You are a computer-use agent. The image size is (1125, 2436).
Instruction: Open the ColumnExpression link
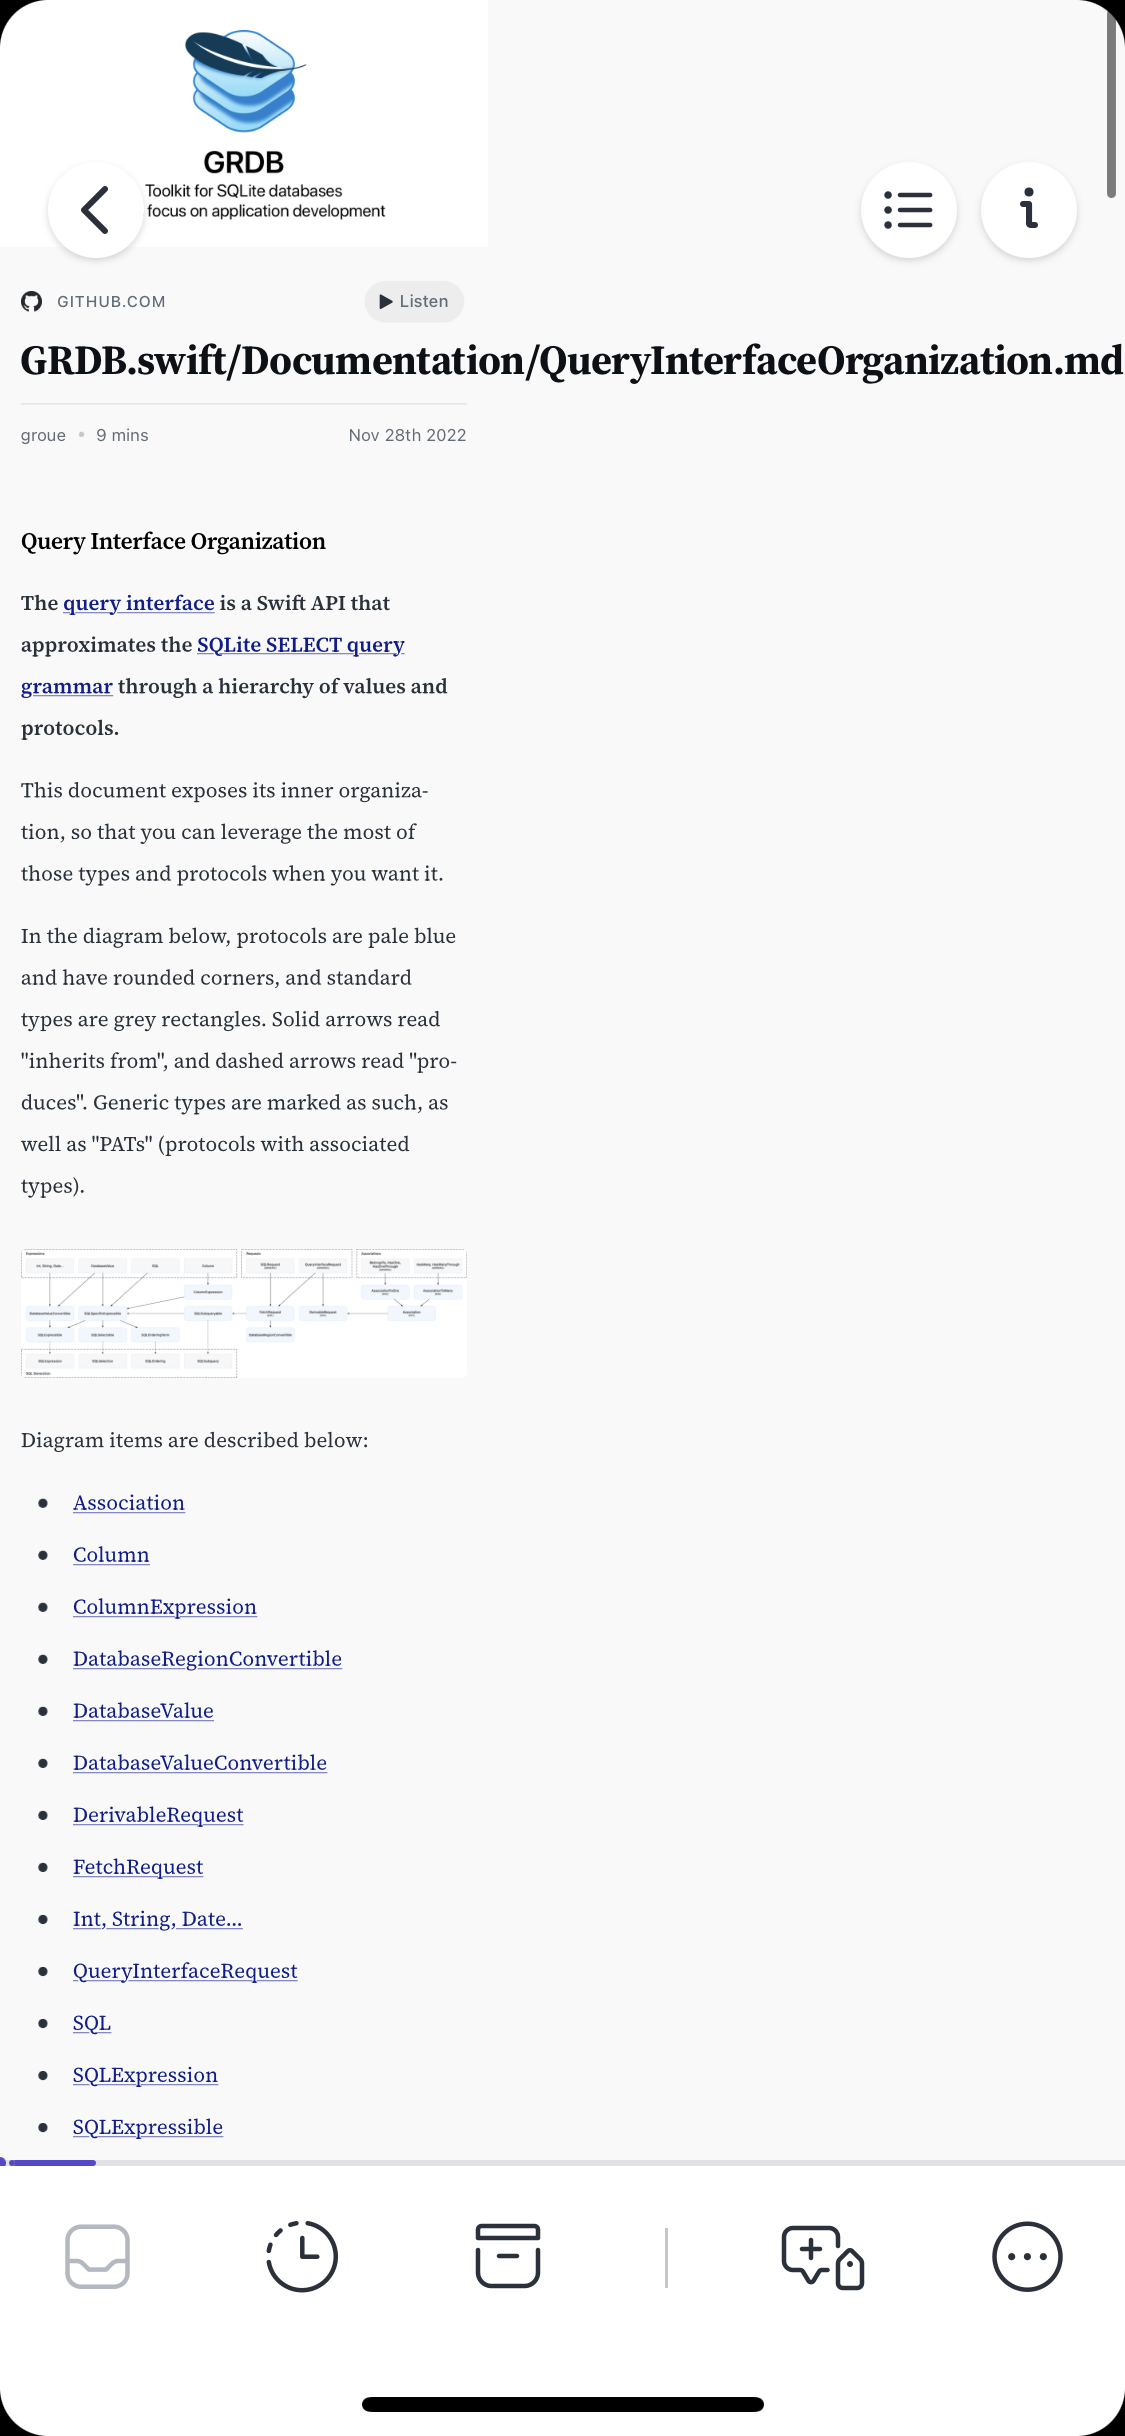click(x=165, y=1607)
